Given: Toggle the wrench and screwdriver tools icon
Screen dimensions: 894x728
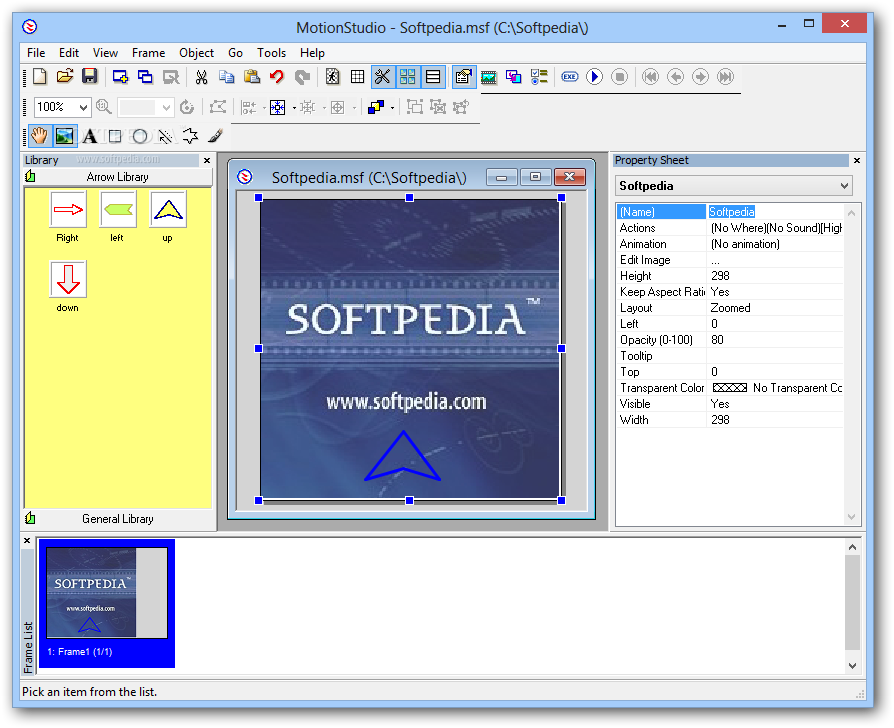Looking at the screenshot, I should pos(383,76).
